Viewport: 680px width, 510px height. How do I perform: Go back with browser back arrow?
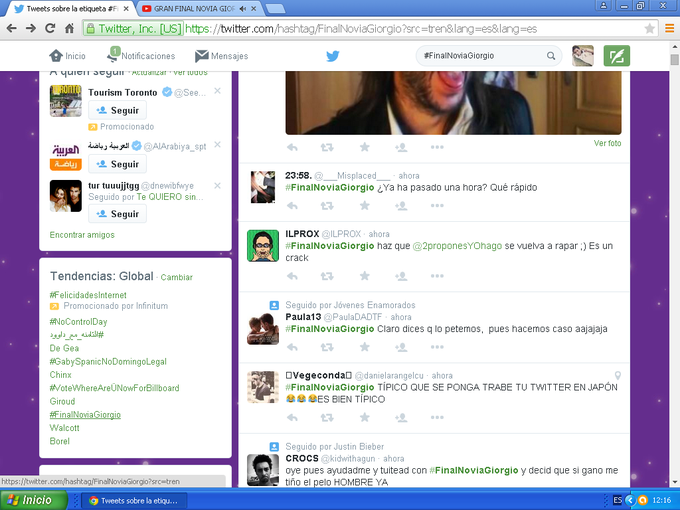click(x=12, y=29)
